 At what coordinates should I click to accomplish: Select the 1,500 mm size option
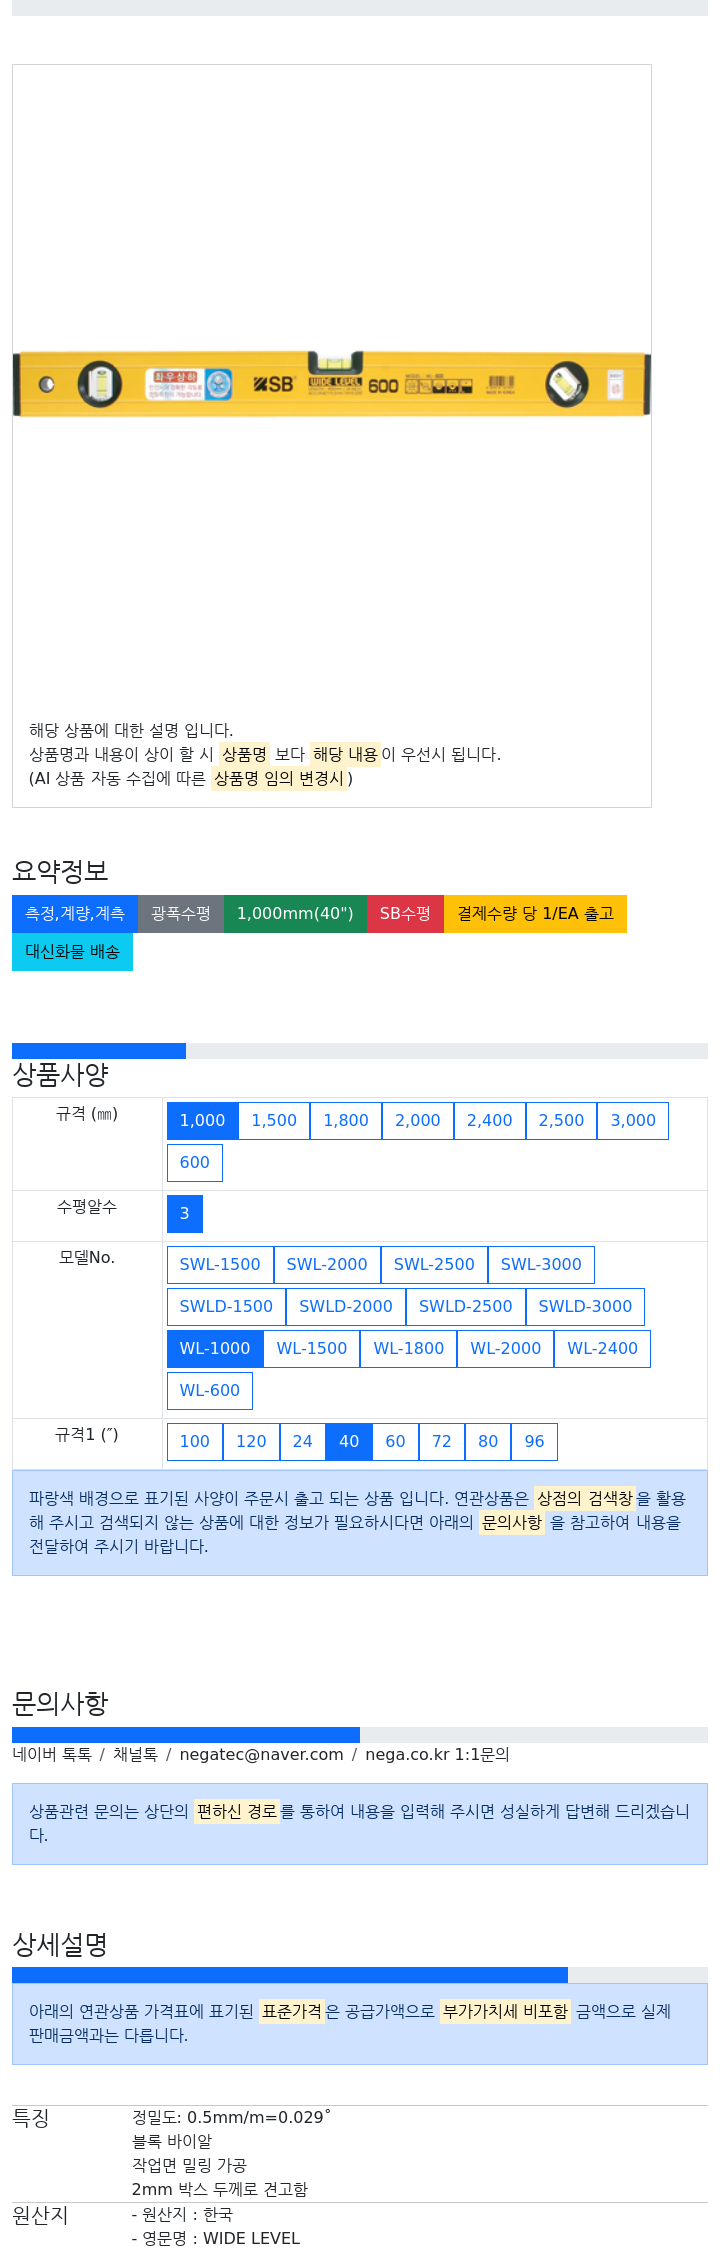click(x=274, y=1121)
